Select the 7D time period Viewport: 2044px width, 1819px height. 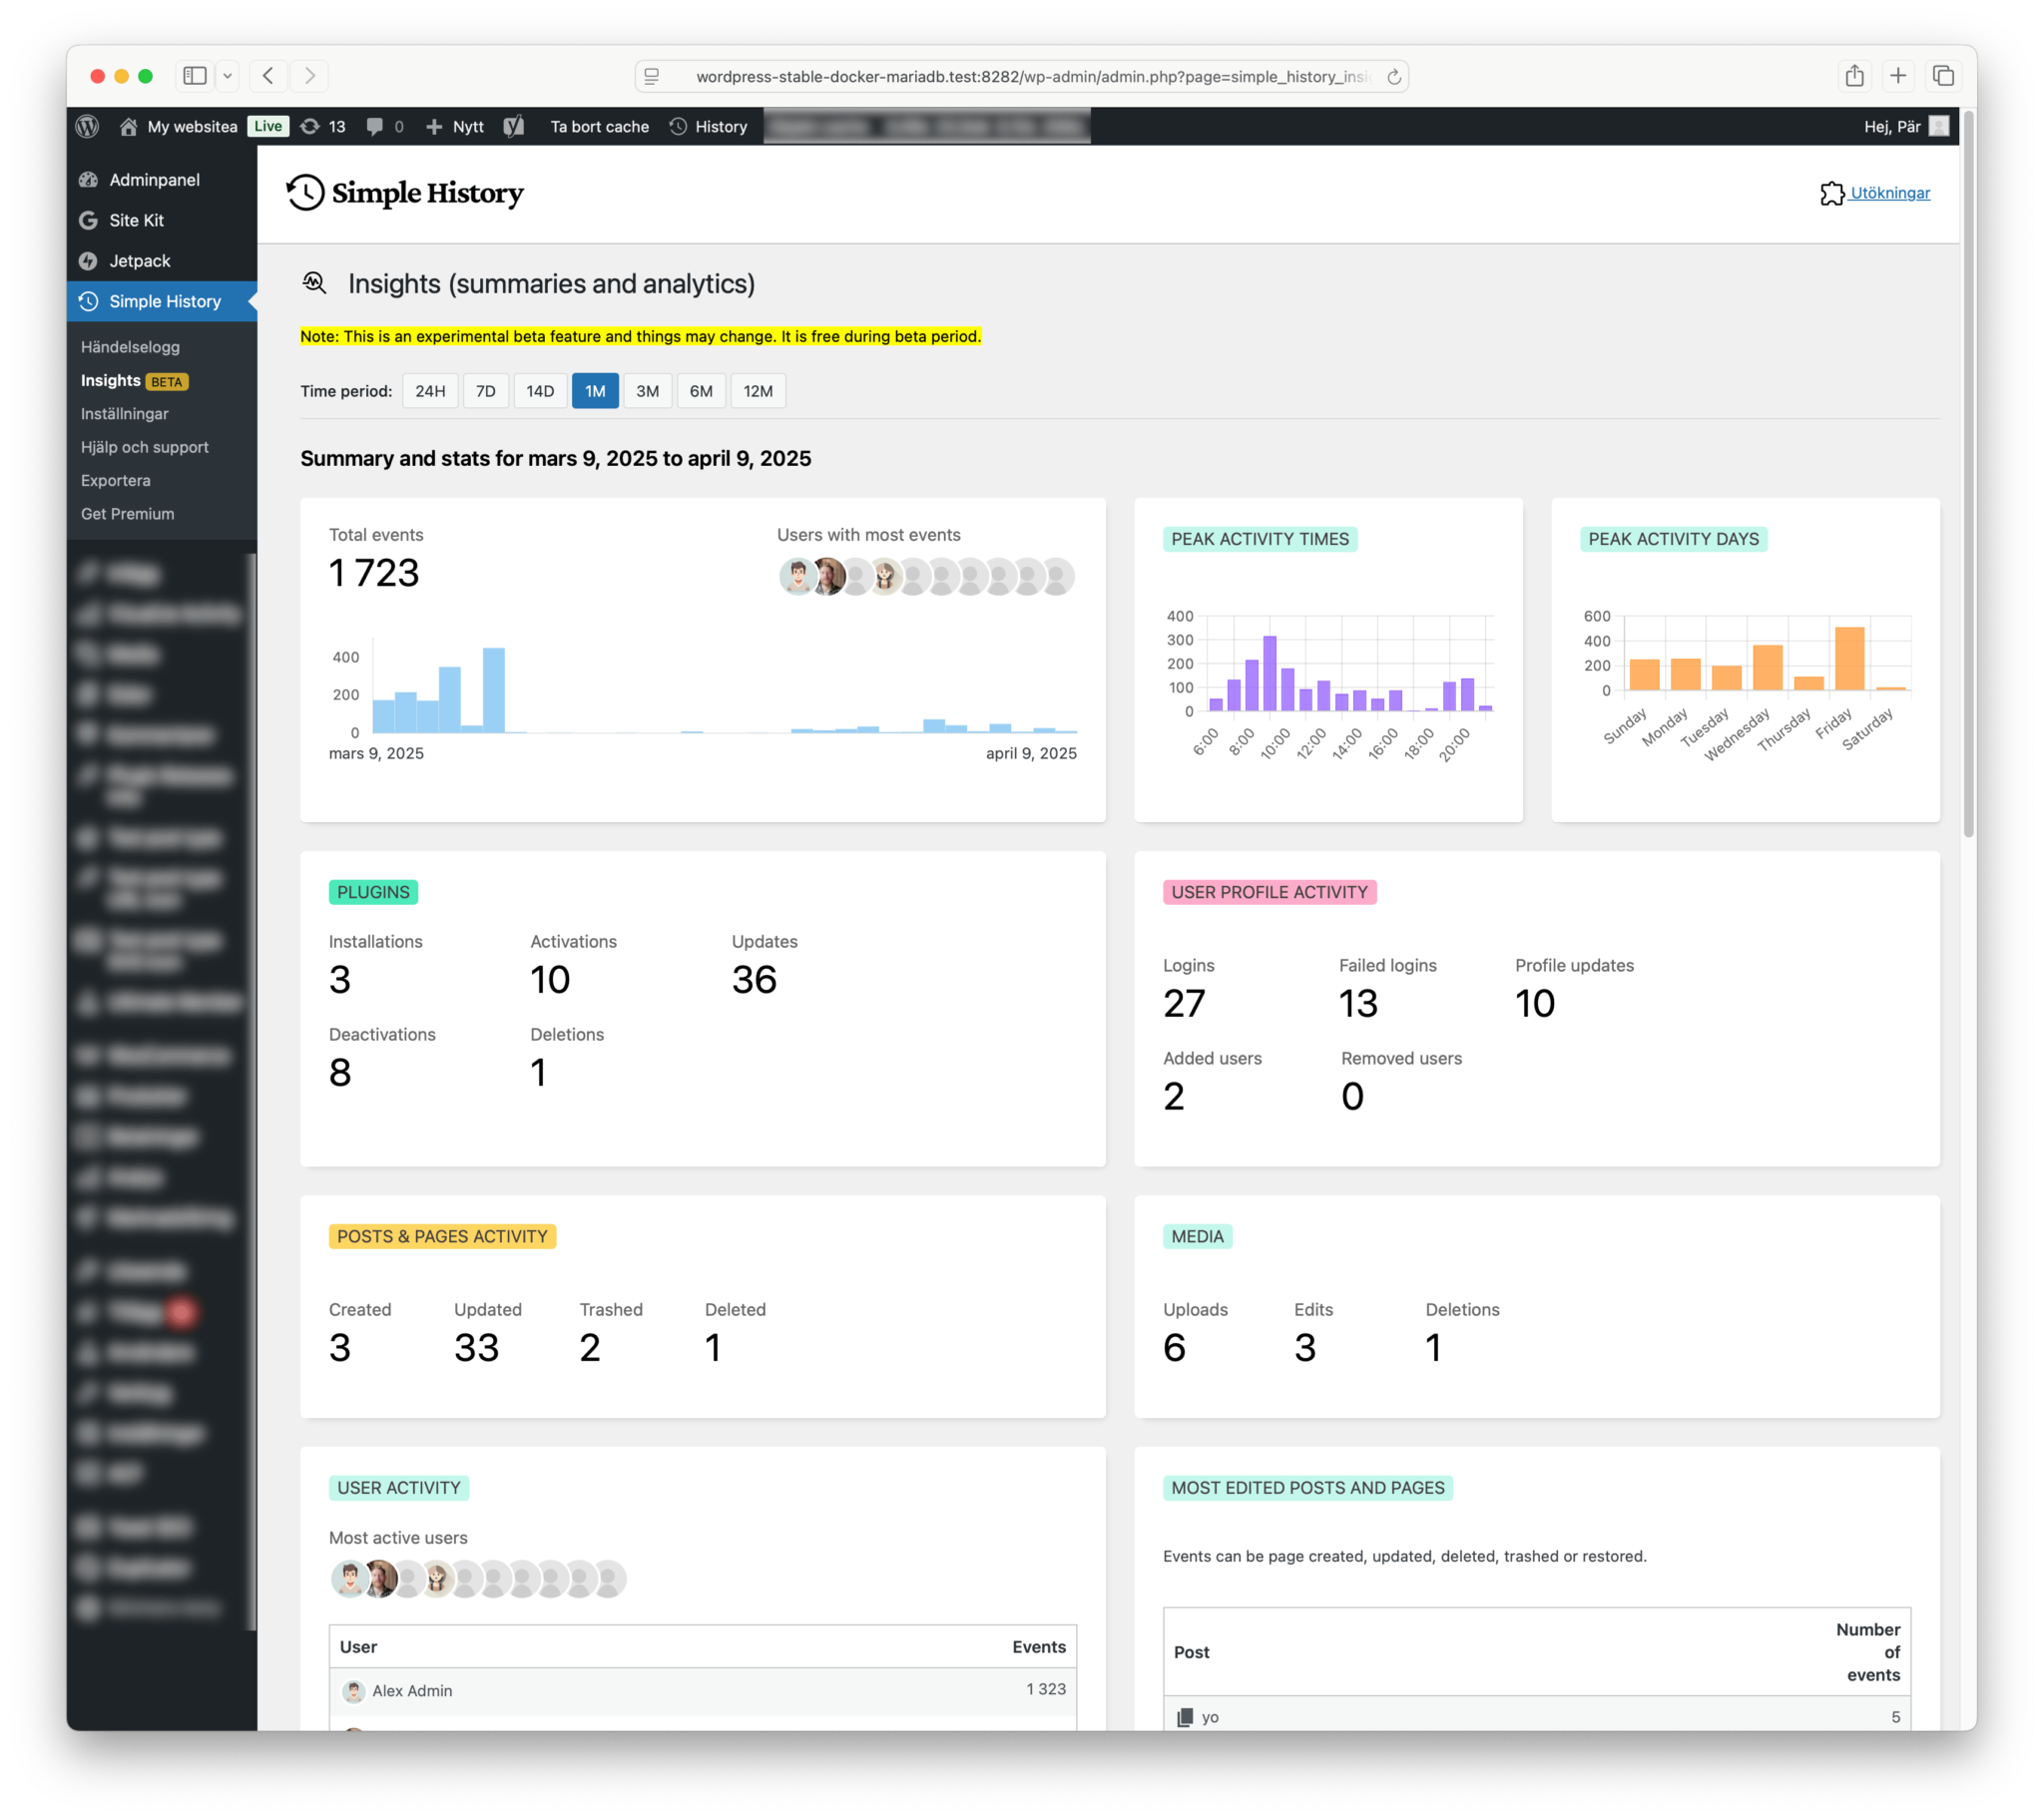(x=486, y=391)
